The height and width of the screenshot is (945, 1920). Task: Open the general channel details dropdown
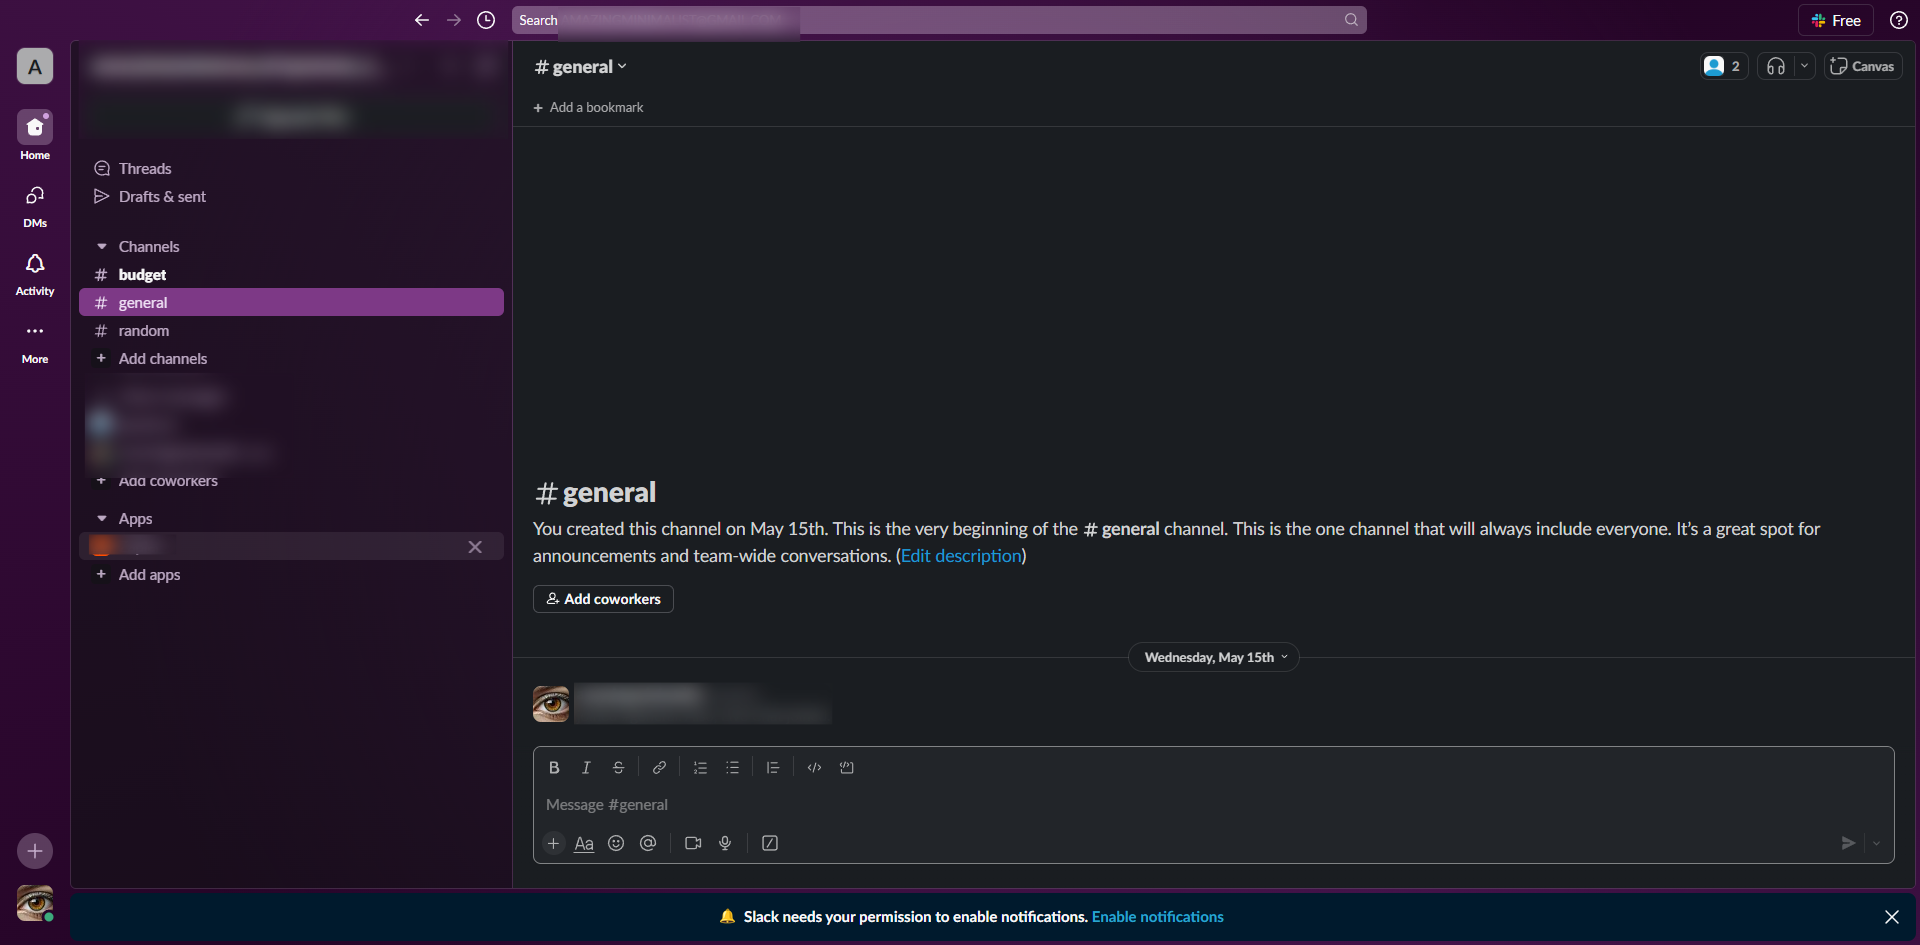(581, 67)
